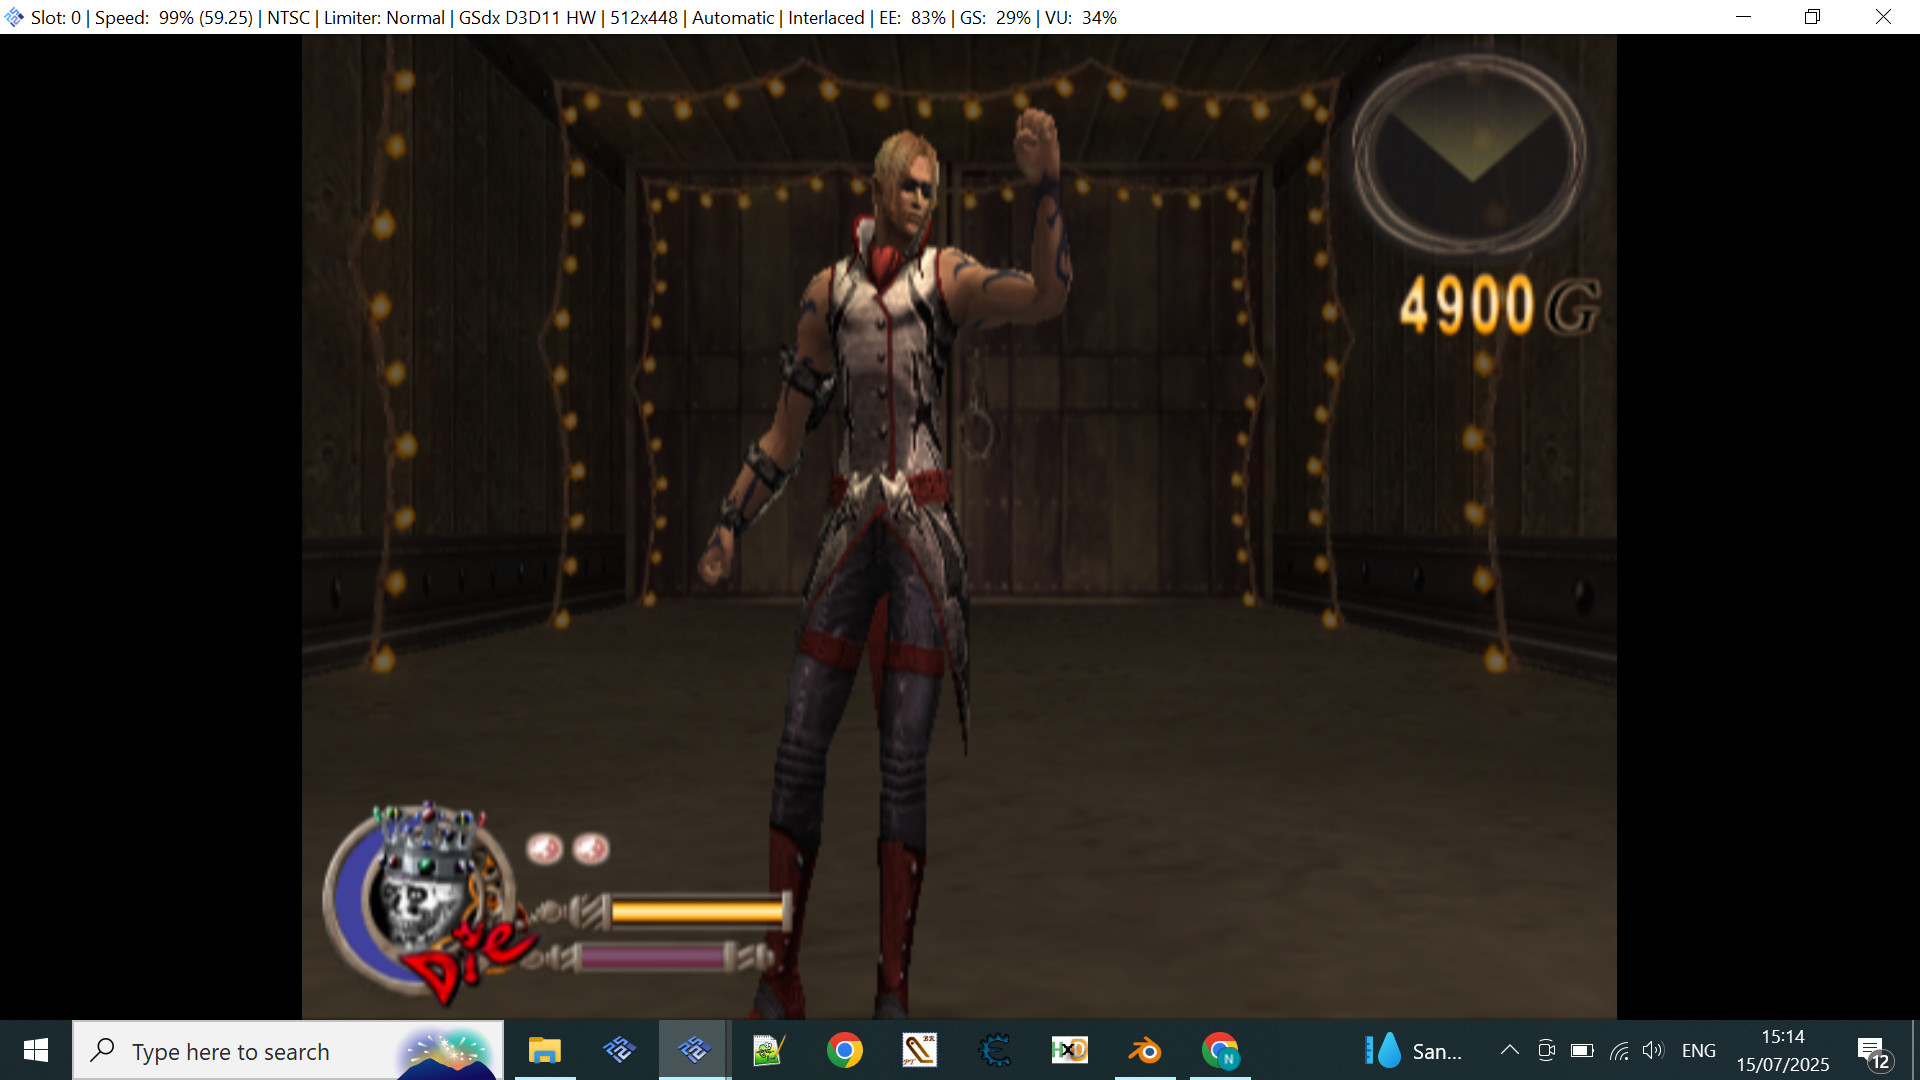This screenshot has height=1080, width=1920.
Task: Expand the hidden tray icons chevron
Action: coord(1509,1050)
